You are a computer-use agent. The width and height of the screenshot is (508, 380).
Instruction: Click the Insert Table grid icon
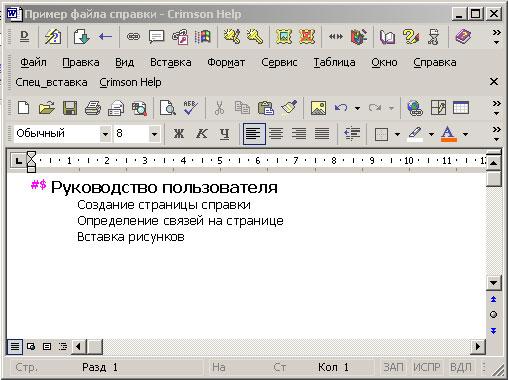coord(461,108)
